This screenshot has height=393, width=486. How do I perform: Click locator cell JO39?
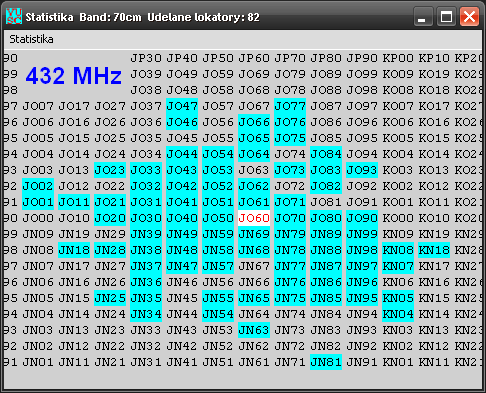click(146, 74)
